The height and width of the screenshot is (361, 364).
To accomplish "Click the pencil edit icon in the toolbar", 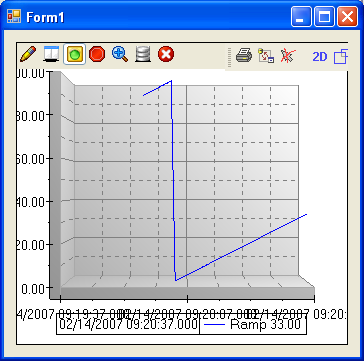I will [28, 54].
